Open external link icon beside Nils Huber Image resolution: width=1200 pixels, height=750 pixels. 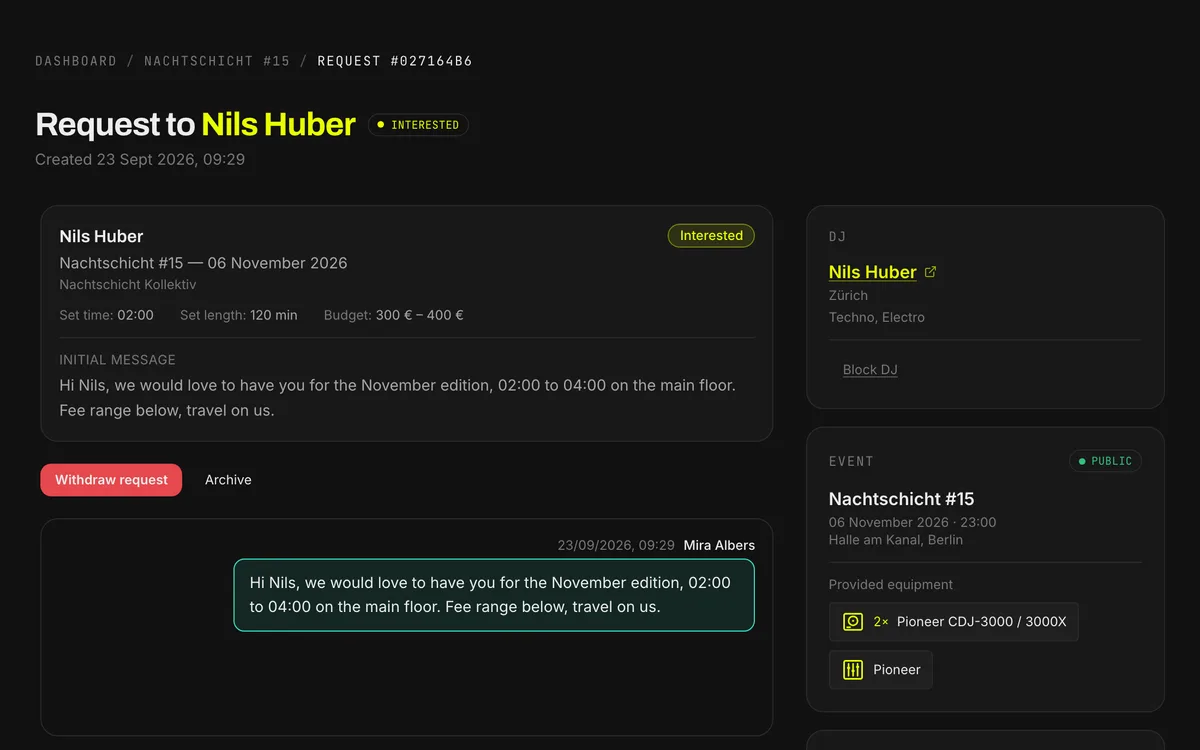(931, 272)
